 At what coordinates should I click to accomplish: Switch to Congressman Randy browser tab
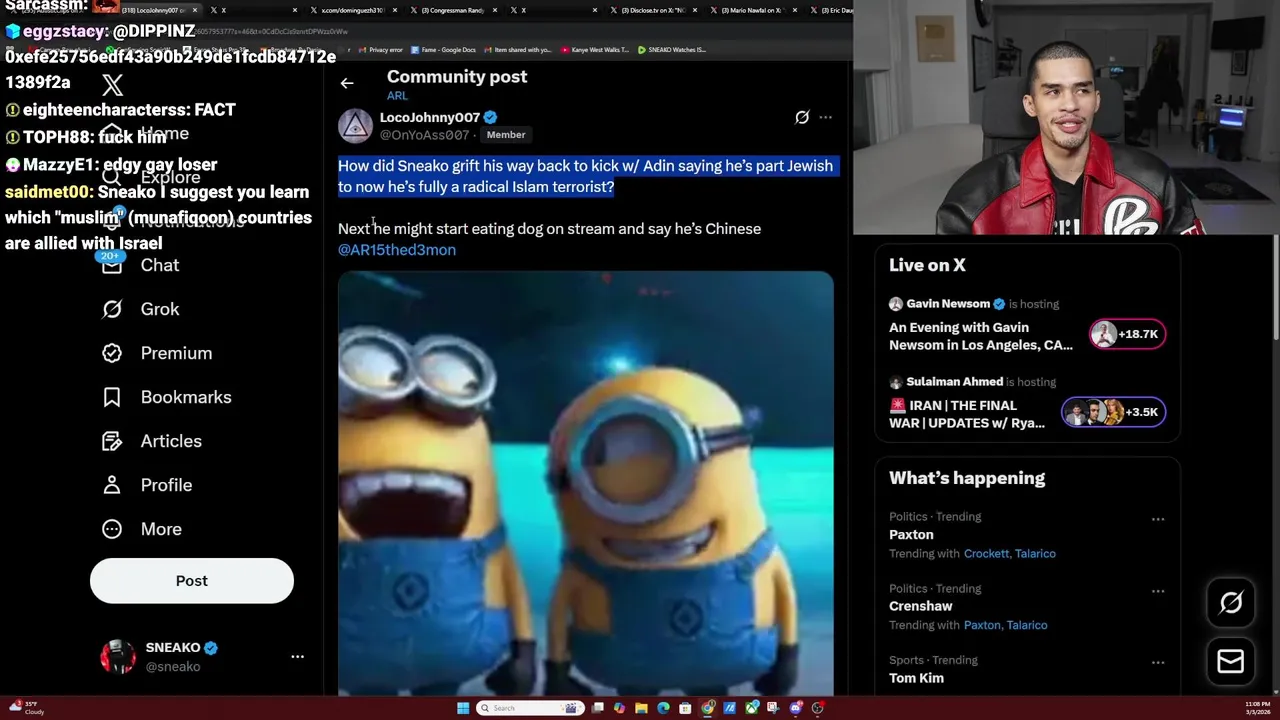(x=452, y=10)
